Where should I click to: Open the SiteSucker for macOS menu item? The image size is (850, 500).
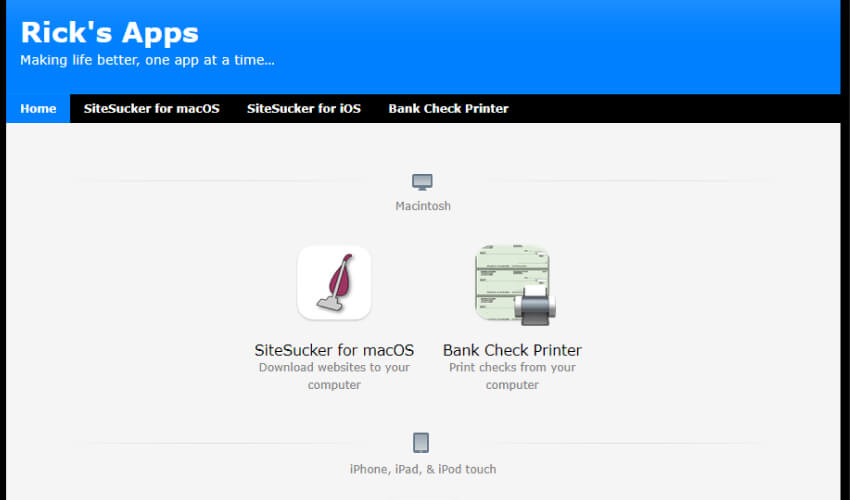(152, 108)
